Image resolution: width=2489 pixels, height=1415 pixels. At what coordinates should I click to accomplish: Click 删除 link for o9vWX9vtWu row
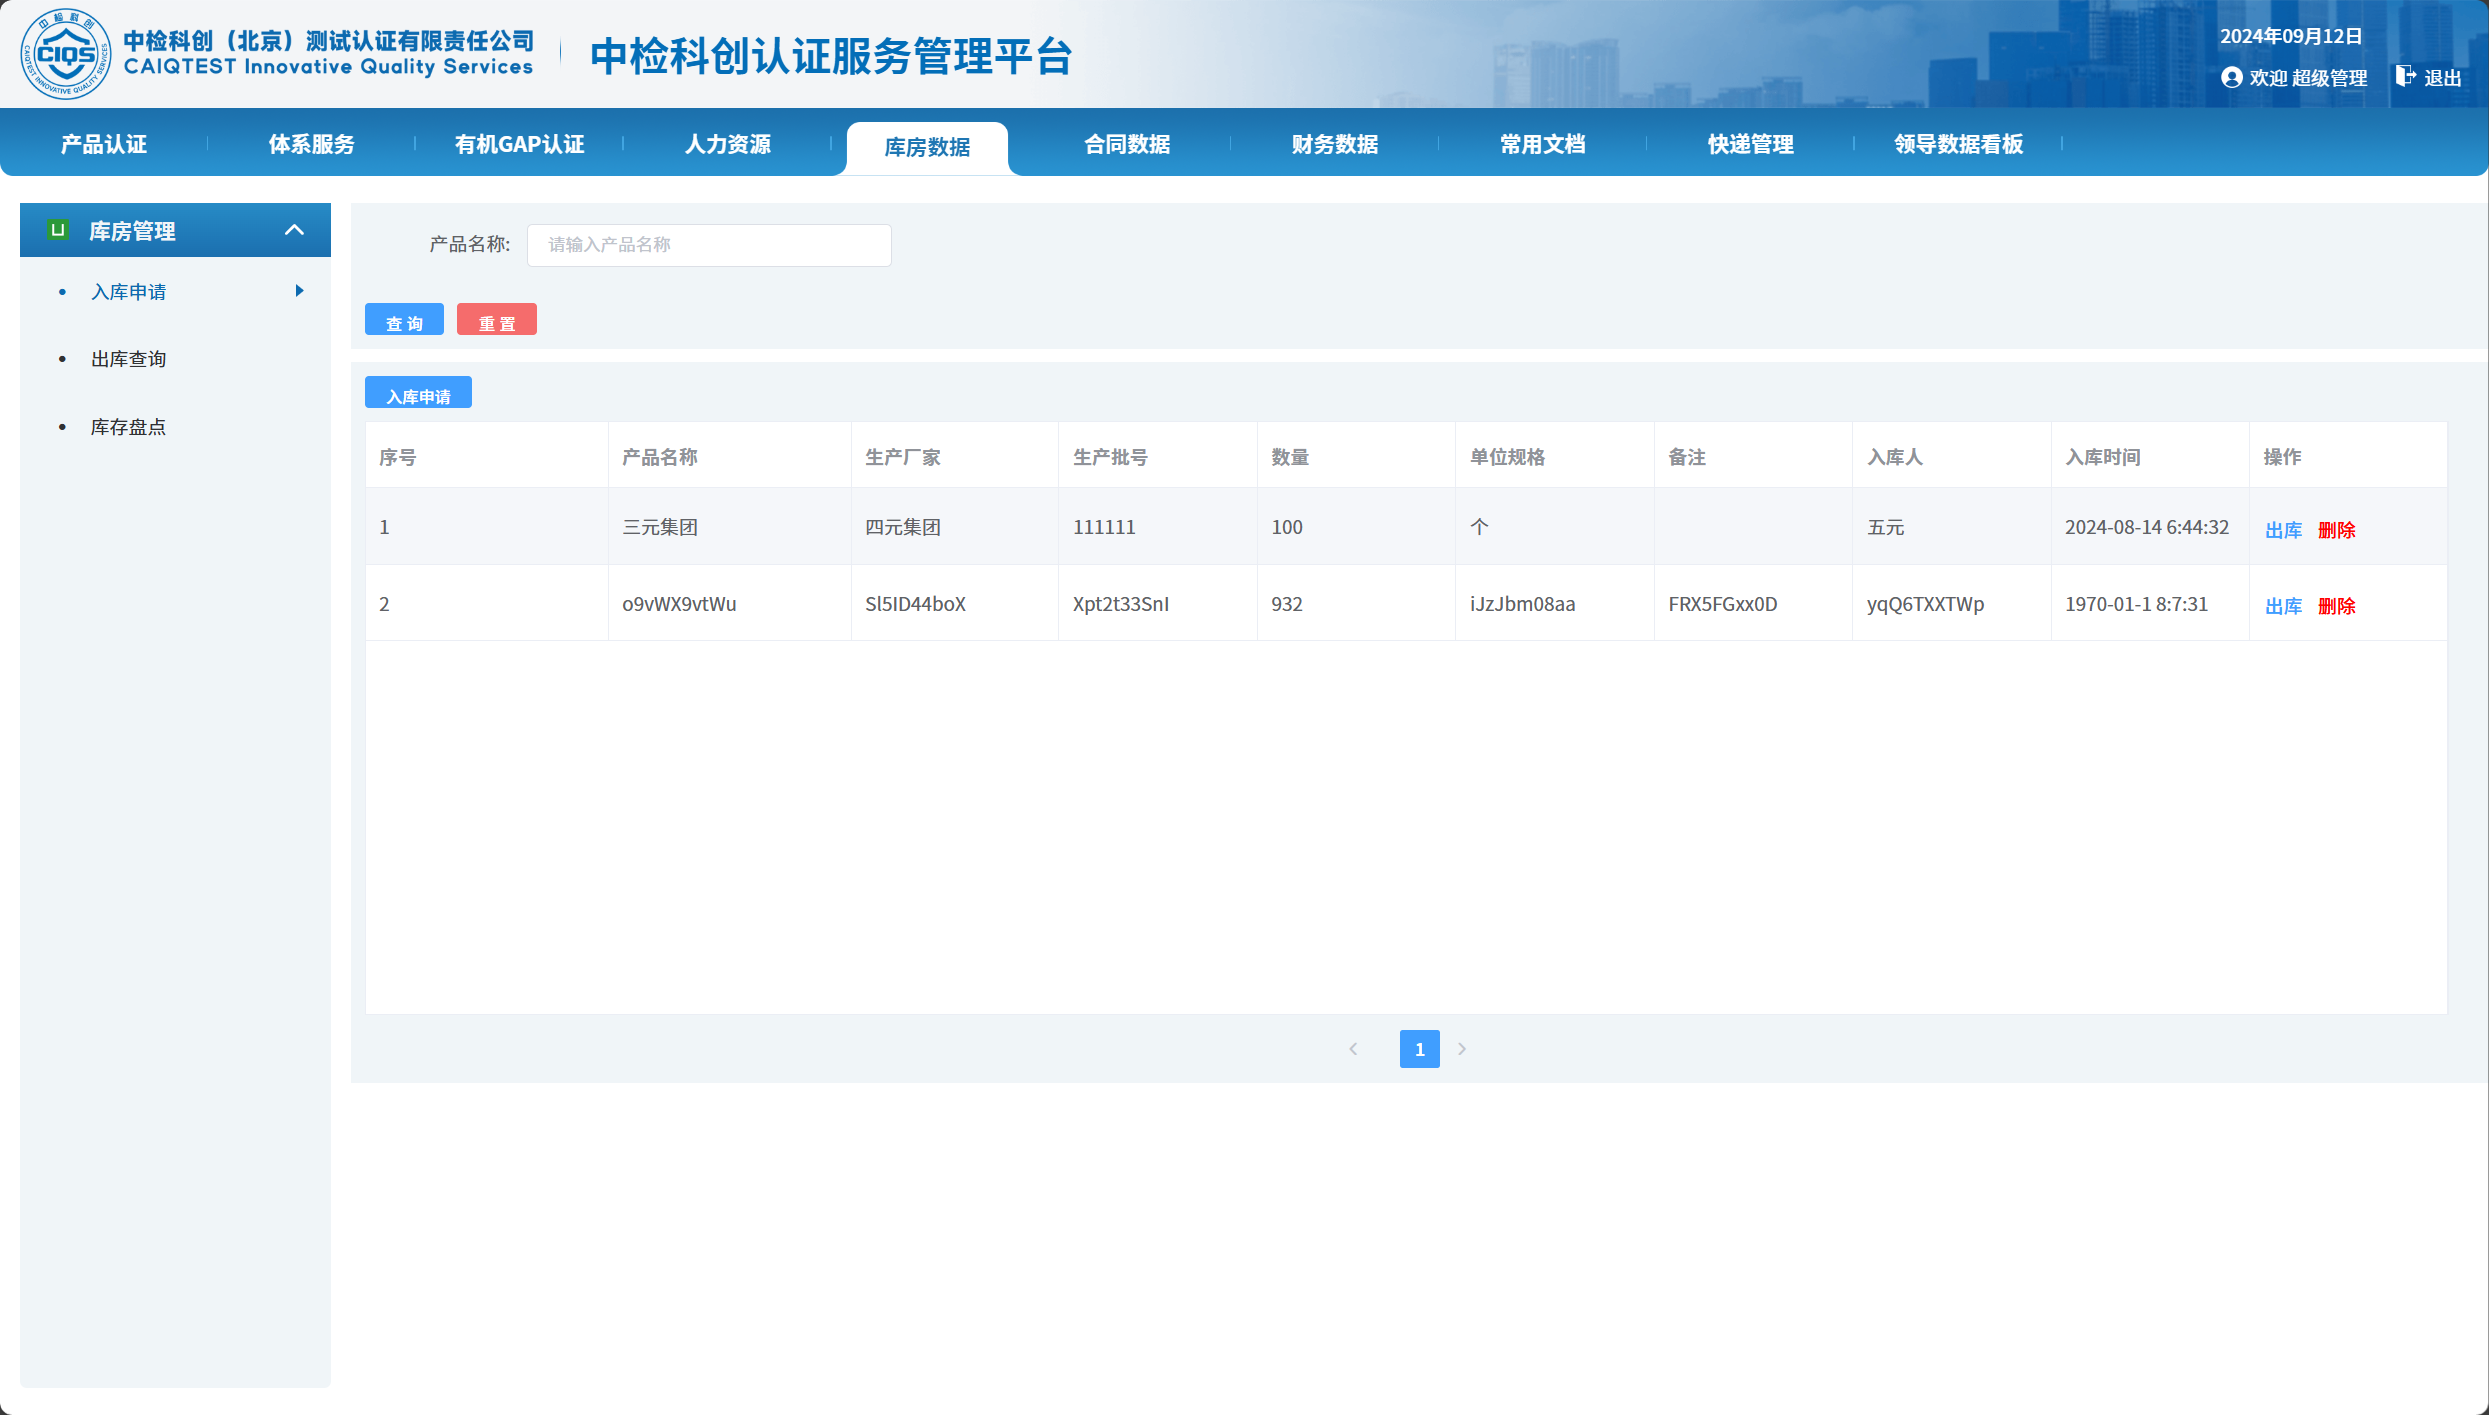2336,606
